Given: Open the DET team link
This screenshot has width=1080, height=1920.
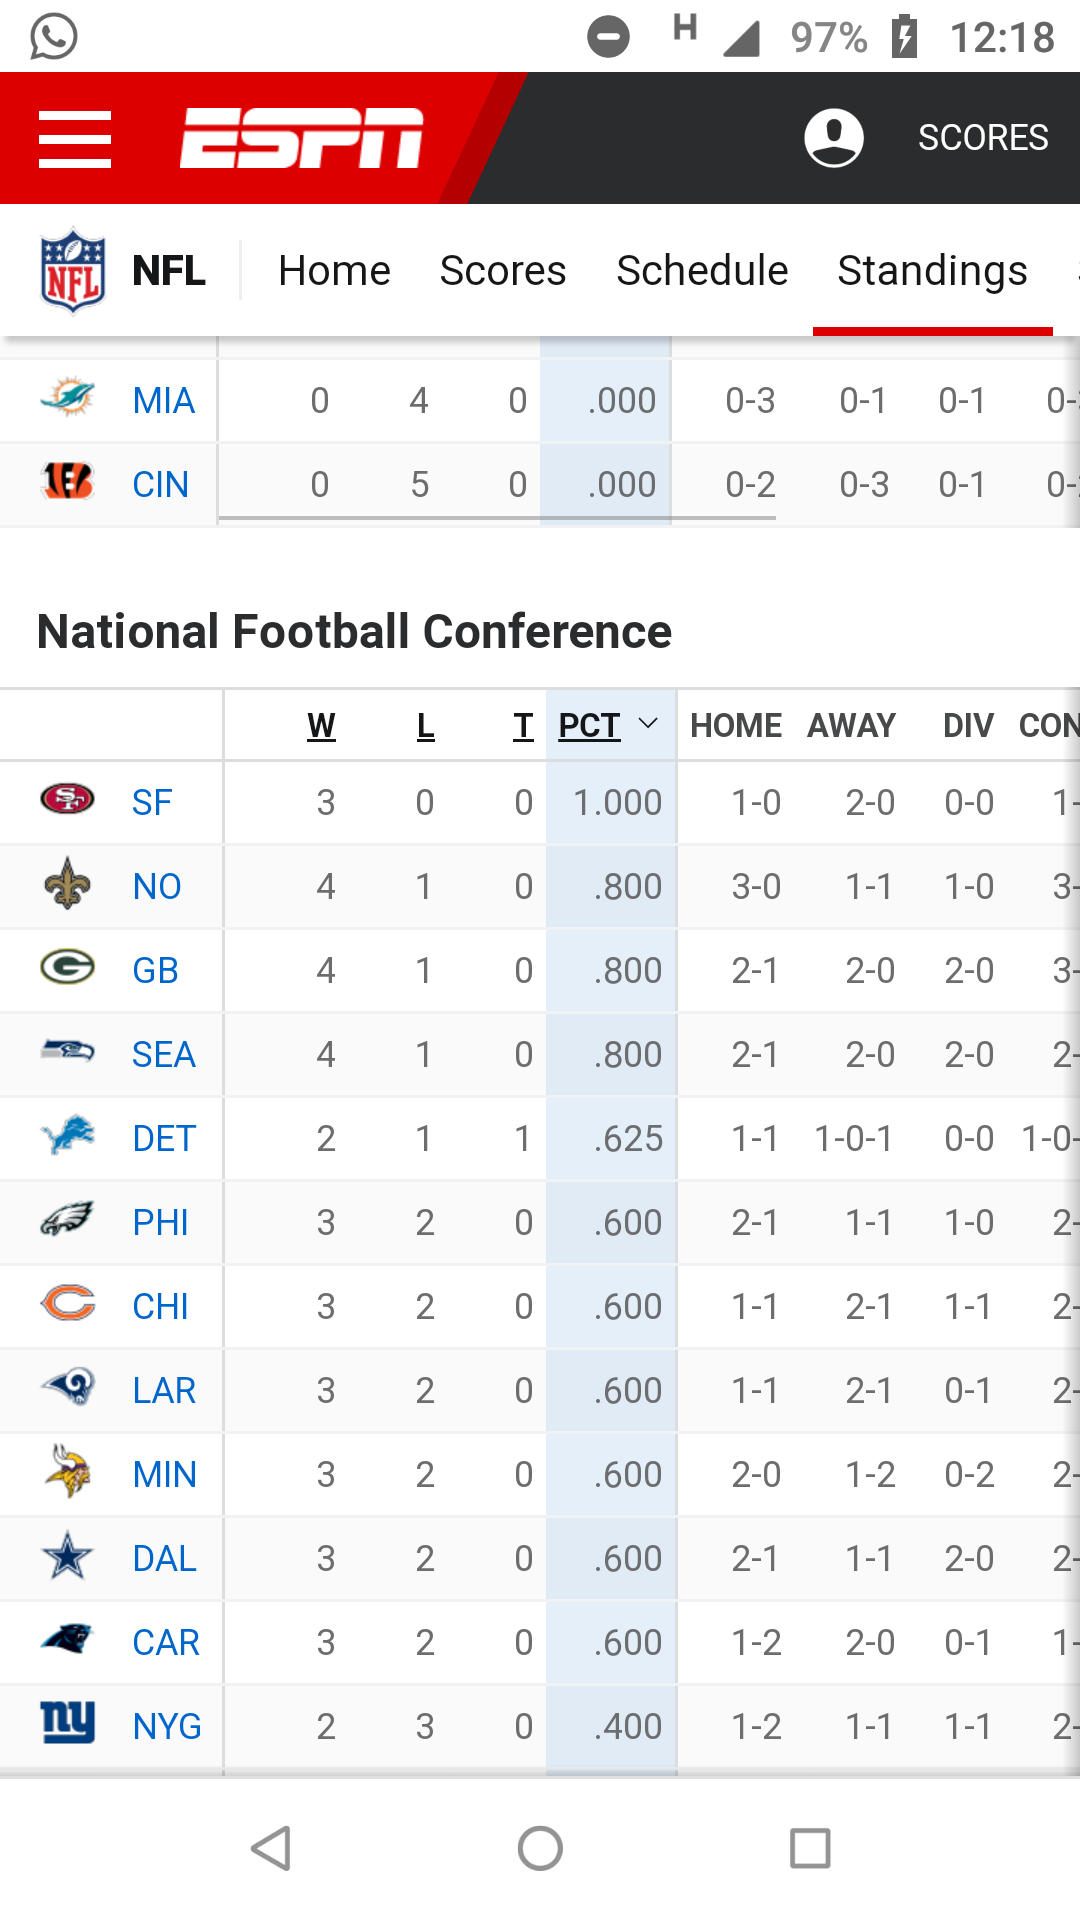Looking at the screenshot, I should [x=164, y=1139].
